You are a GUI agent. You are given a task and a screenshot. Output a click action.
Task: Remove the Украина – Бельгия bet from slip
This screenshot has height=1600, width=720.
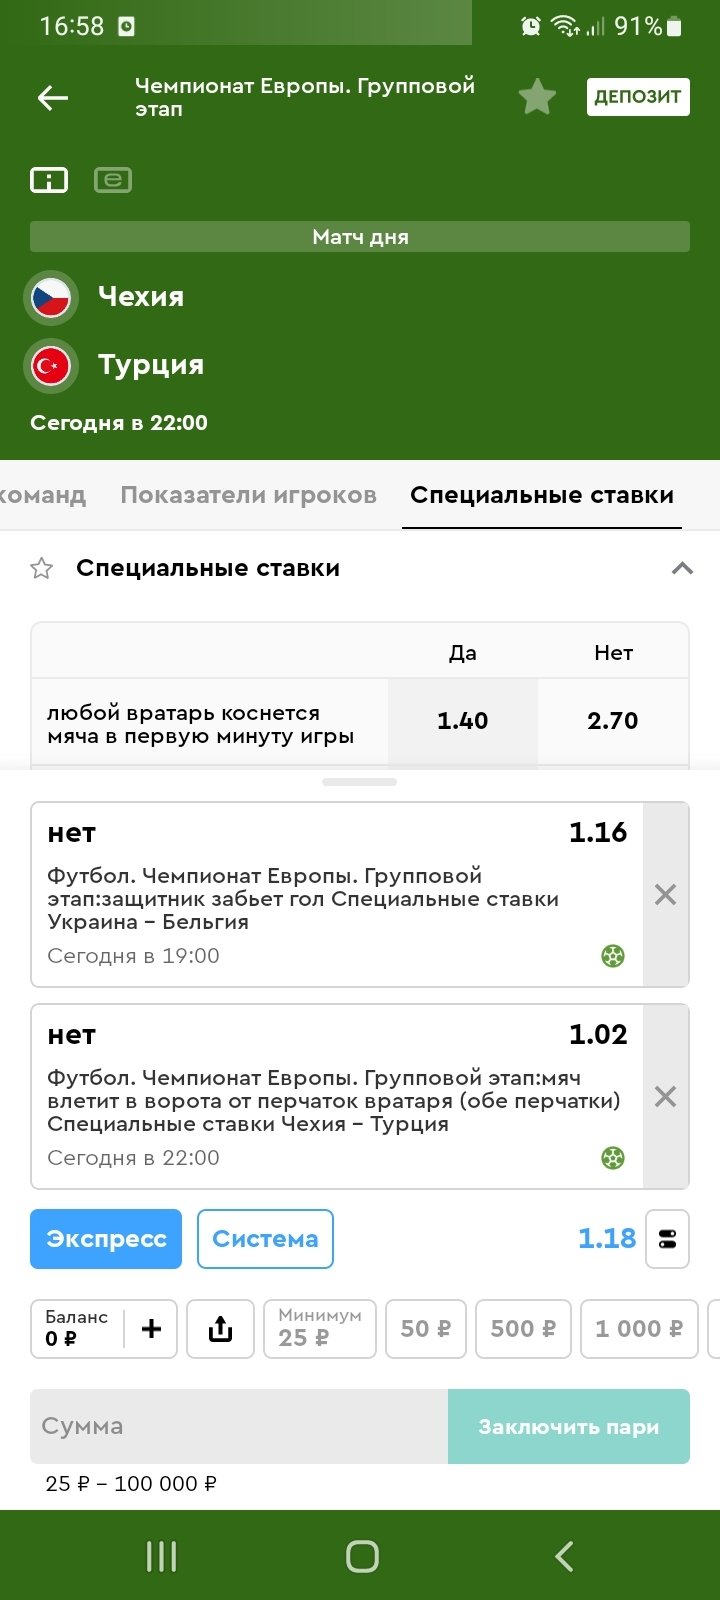click(665, 895)
